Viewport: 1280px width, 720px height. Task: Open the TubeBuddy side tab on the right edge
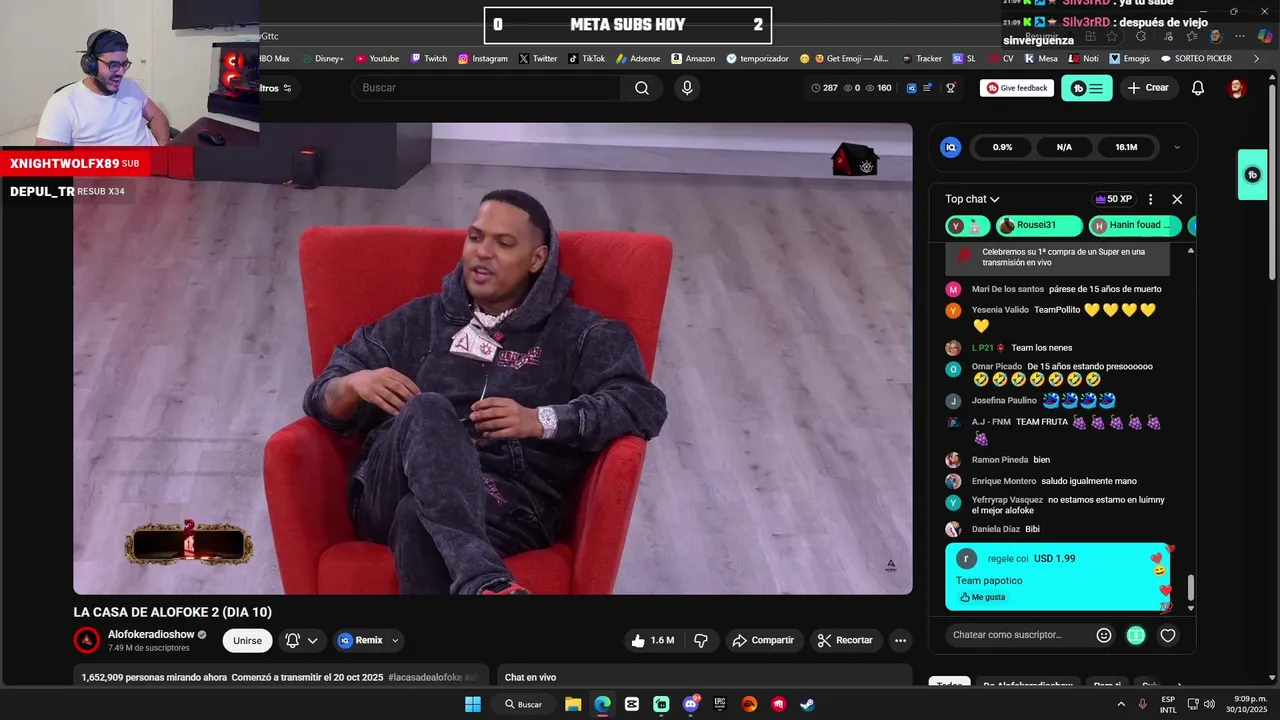coord(1253,175)
